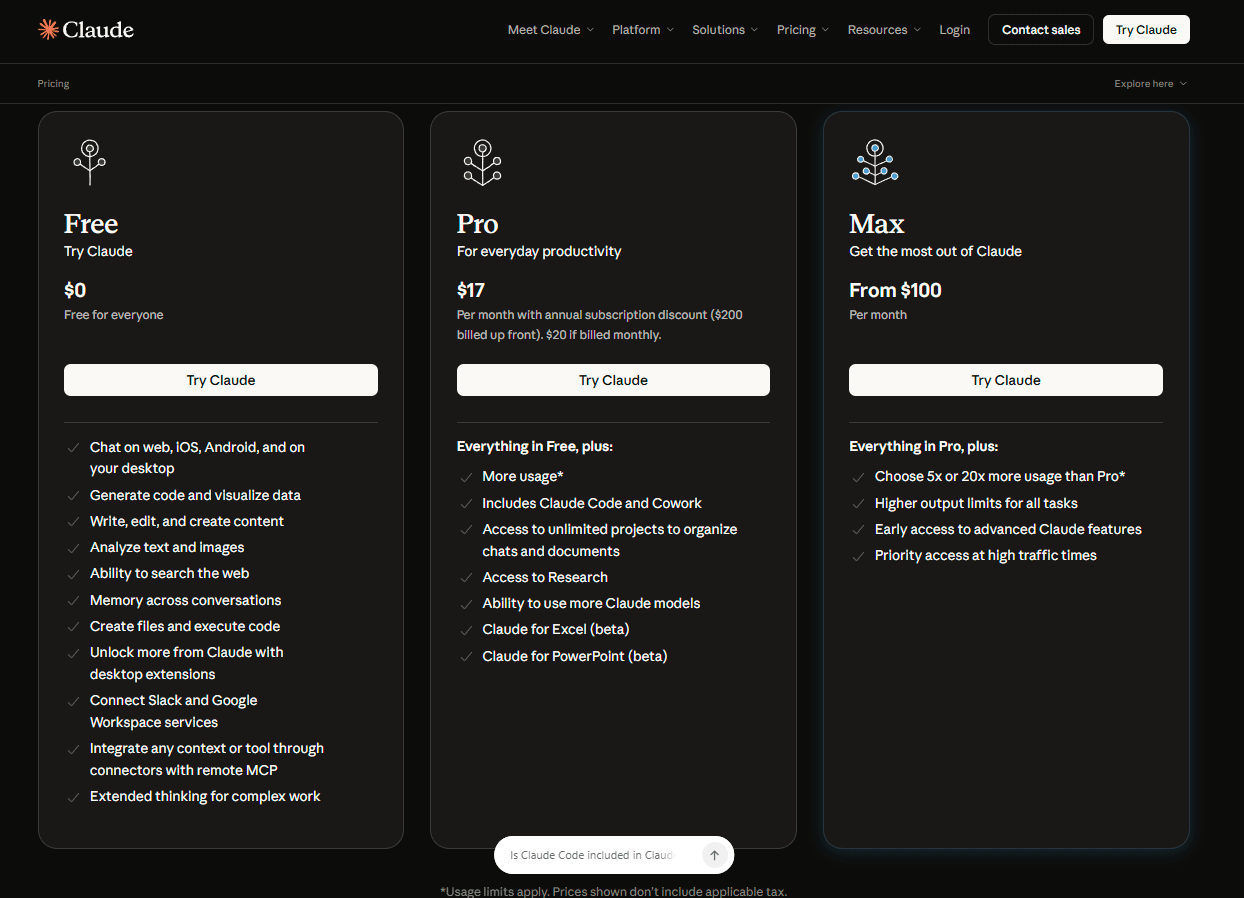The width and height of the screenshot is (1244, 898).
Task: Open the Pricing breadcrumb link
Action: pos(53,83)
